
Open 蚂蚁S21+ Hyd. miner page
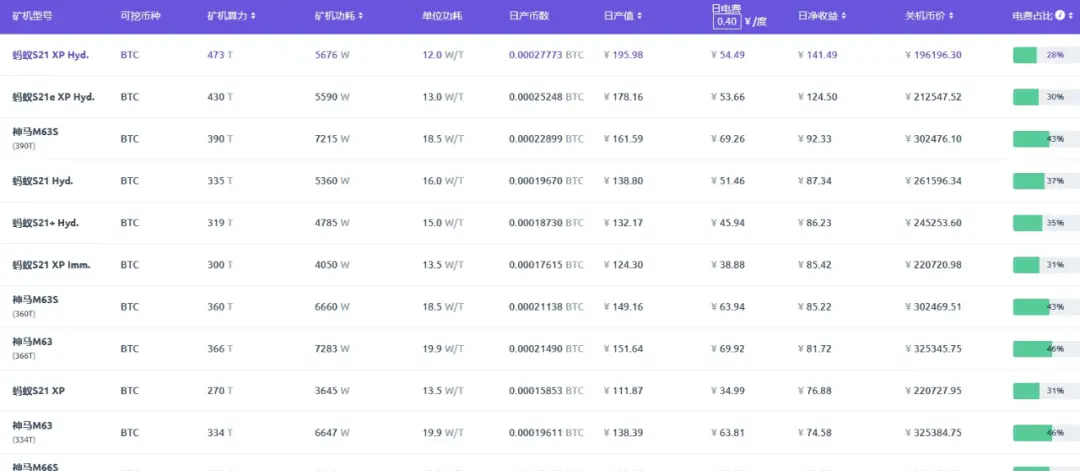pyautogui.click(x=45, y=223)
